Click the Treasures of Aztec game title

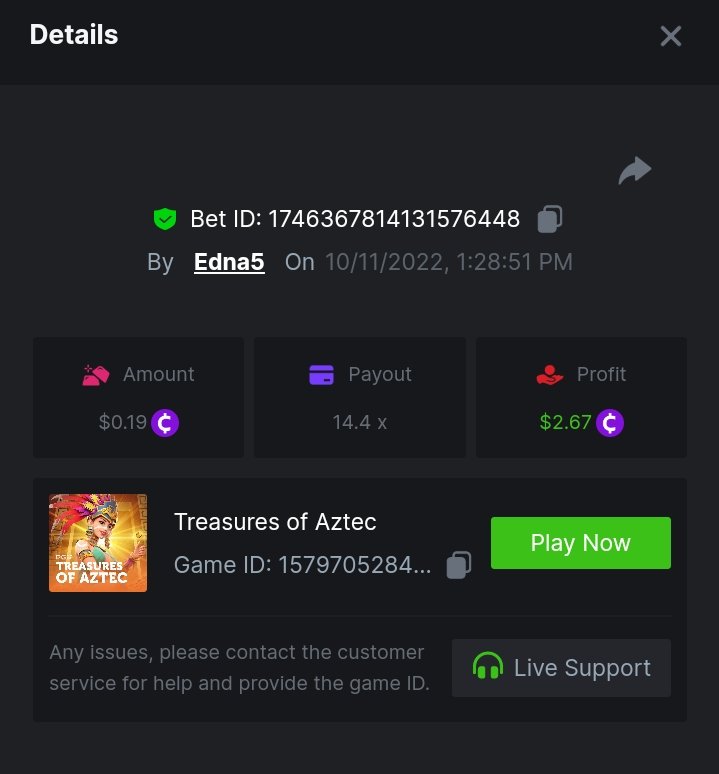coord(275,521)
